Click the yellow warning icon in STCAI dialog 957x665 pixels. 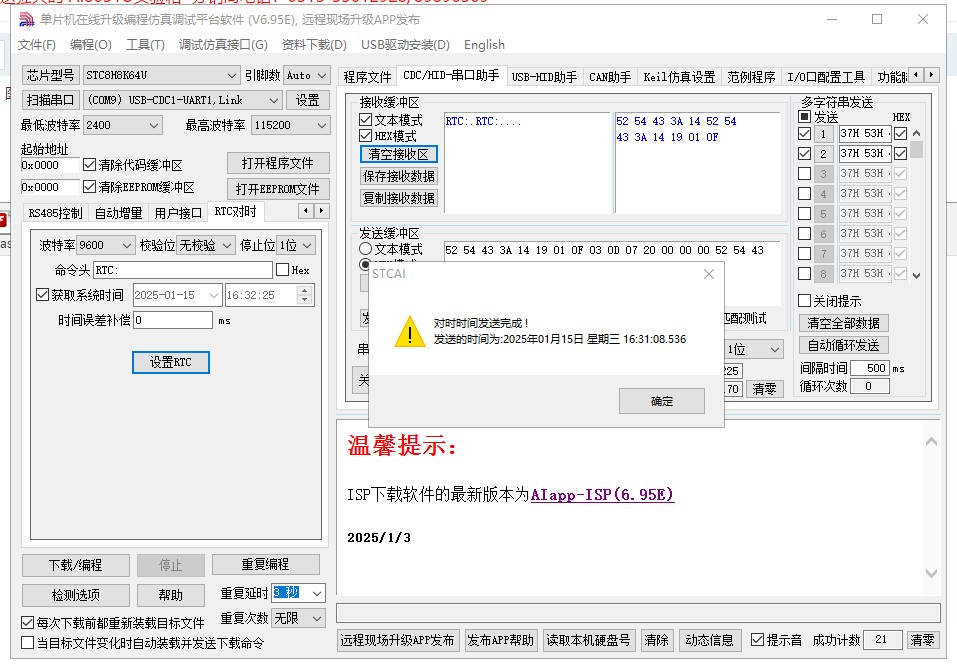pos(409,331)
